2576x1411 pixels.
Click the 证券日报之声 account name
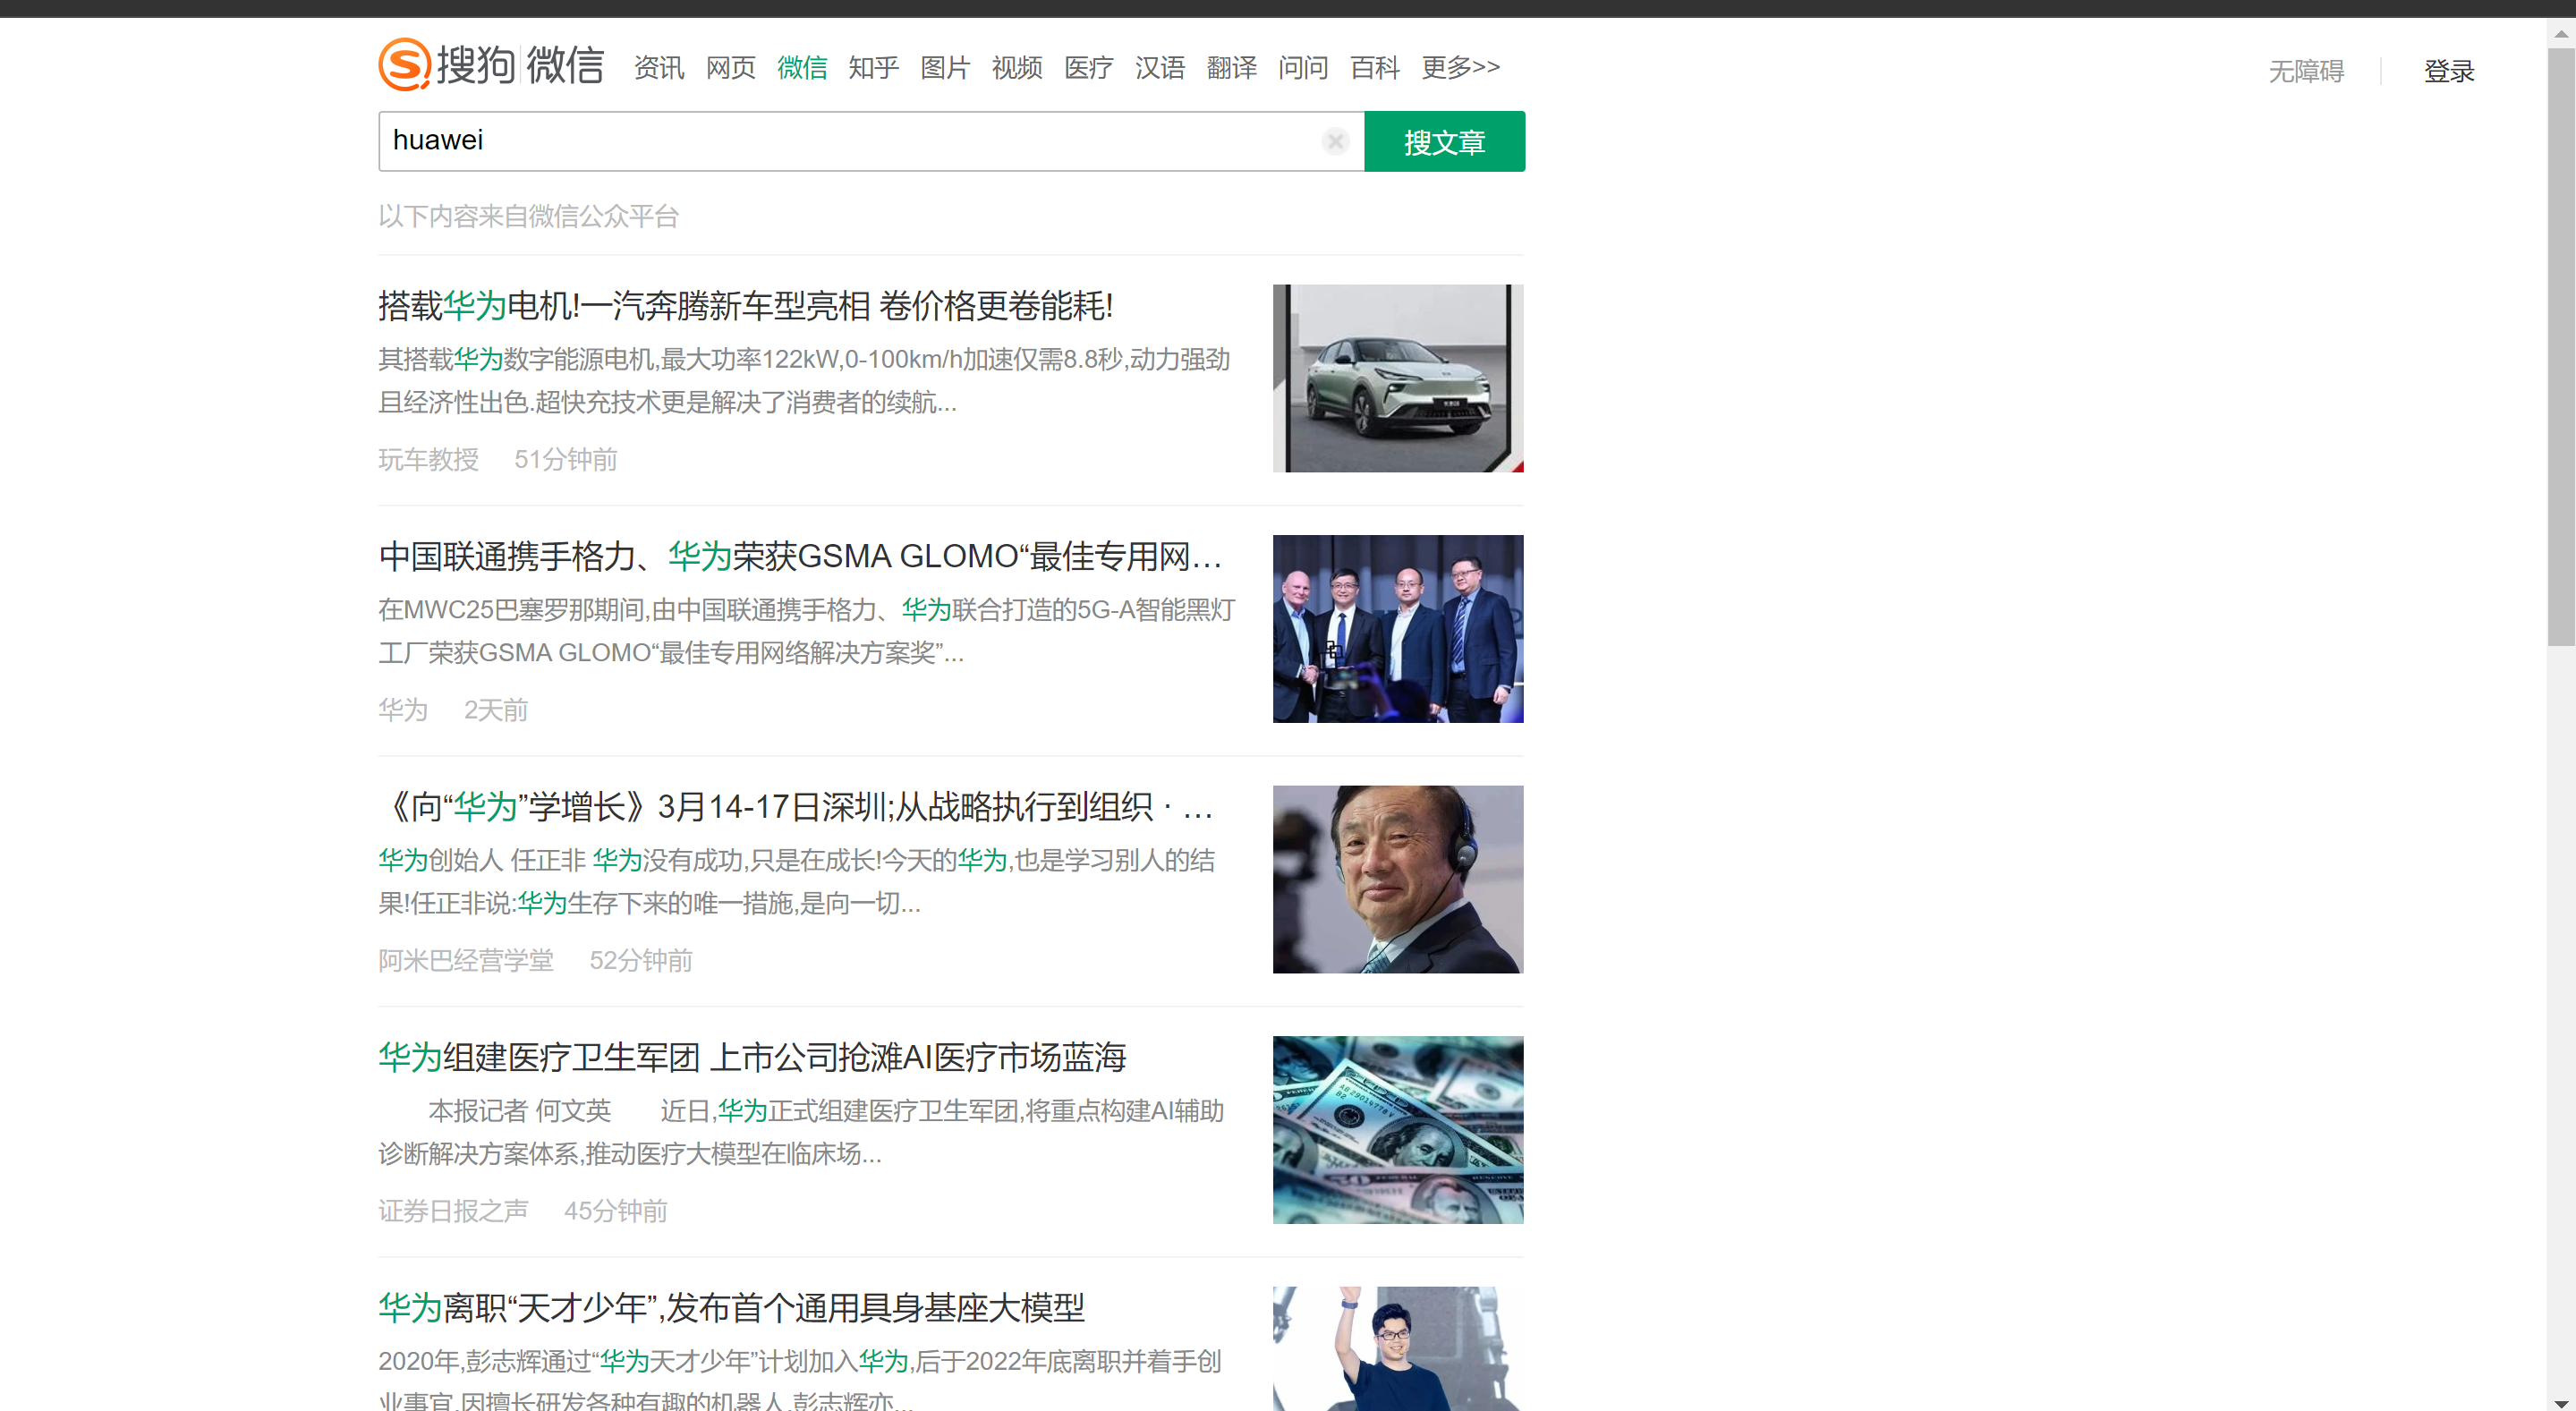453,1211
